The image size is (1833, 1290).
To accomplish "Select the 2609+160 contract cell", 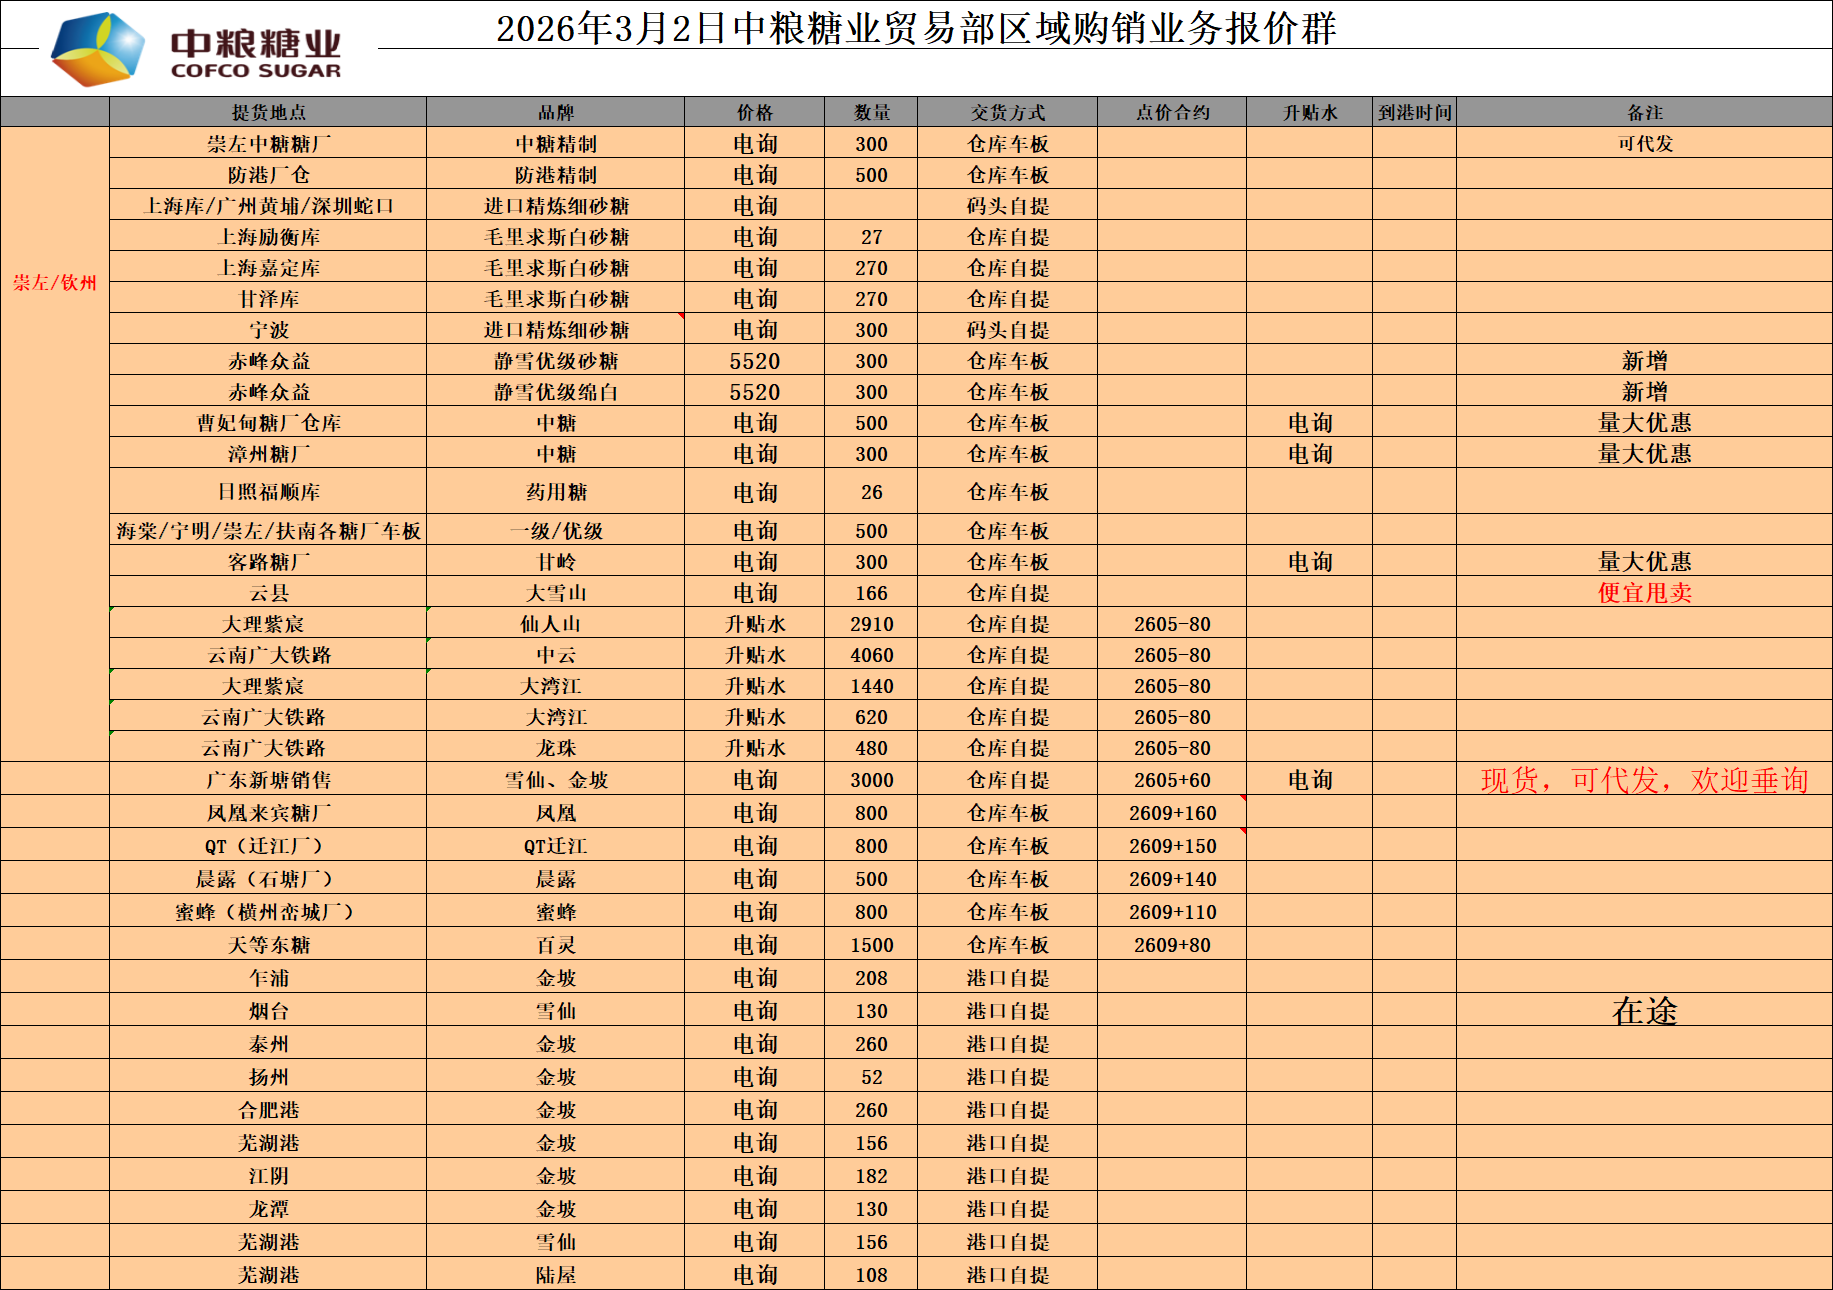I will click(1172, 813).
